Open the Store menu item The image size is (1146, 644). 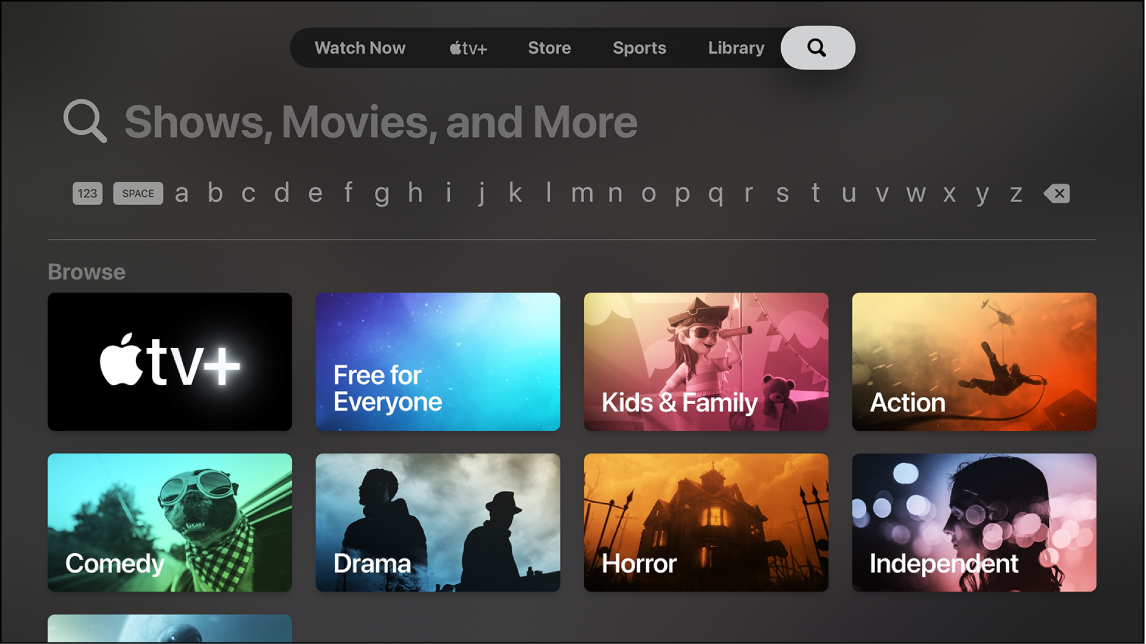pyautogui.click(x=549, y=47)
